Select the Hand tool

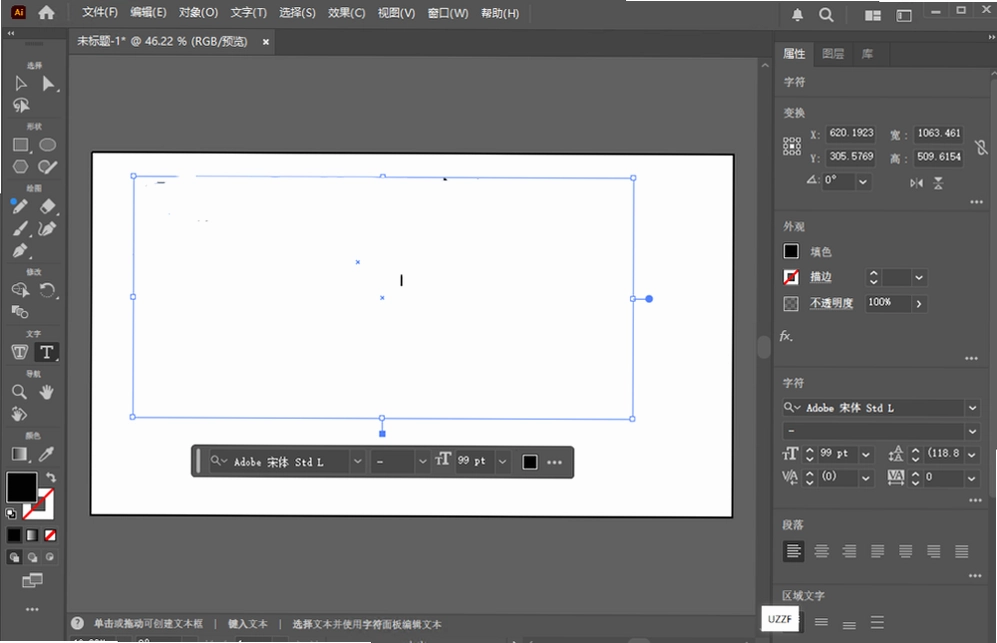click(x=46, y=392)
